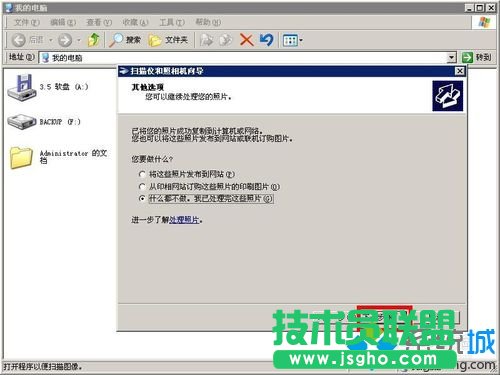The image size is (500, 375).
Task: Go up one folder level icon
Action: 94,40
